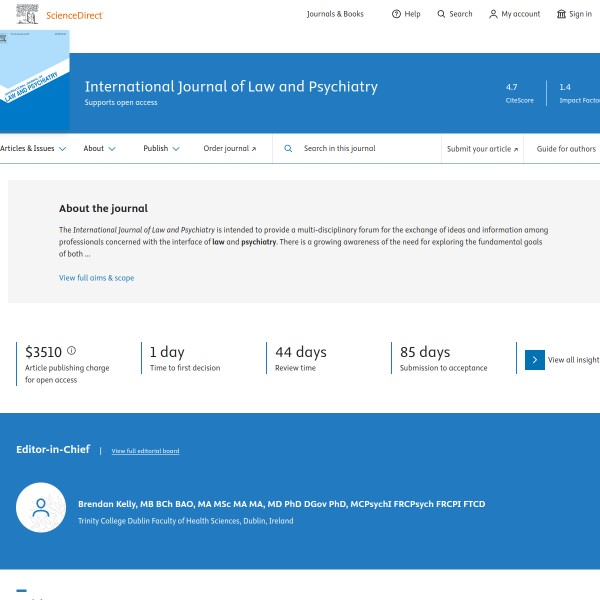Open Guide for authors
This screenshot has height=600, width=600.
[x=566, y=149]
